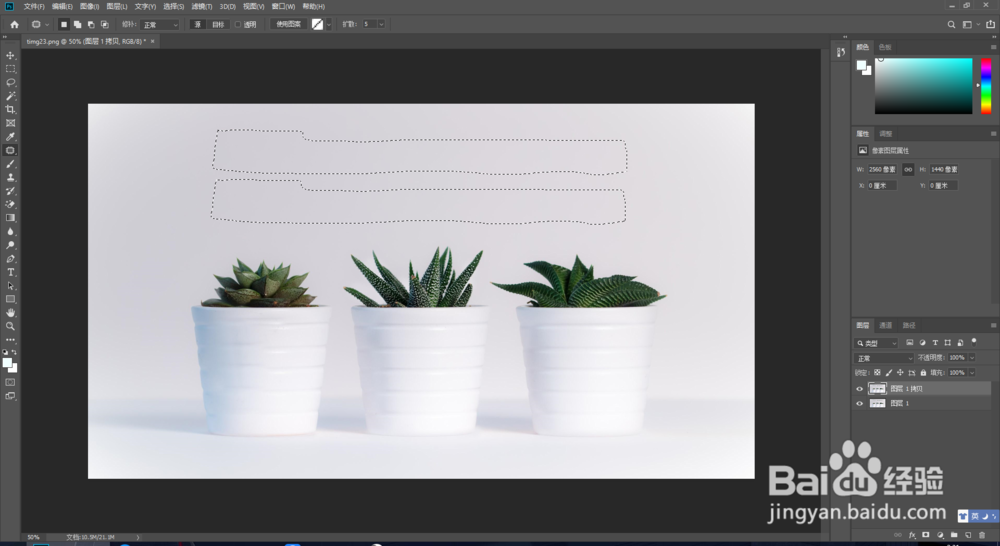Open the 图像(I) menu
1000x546 pixels.
pos(89,6)
